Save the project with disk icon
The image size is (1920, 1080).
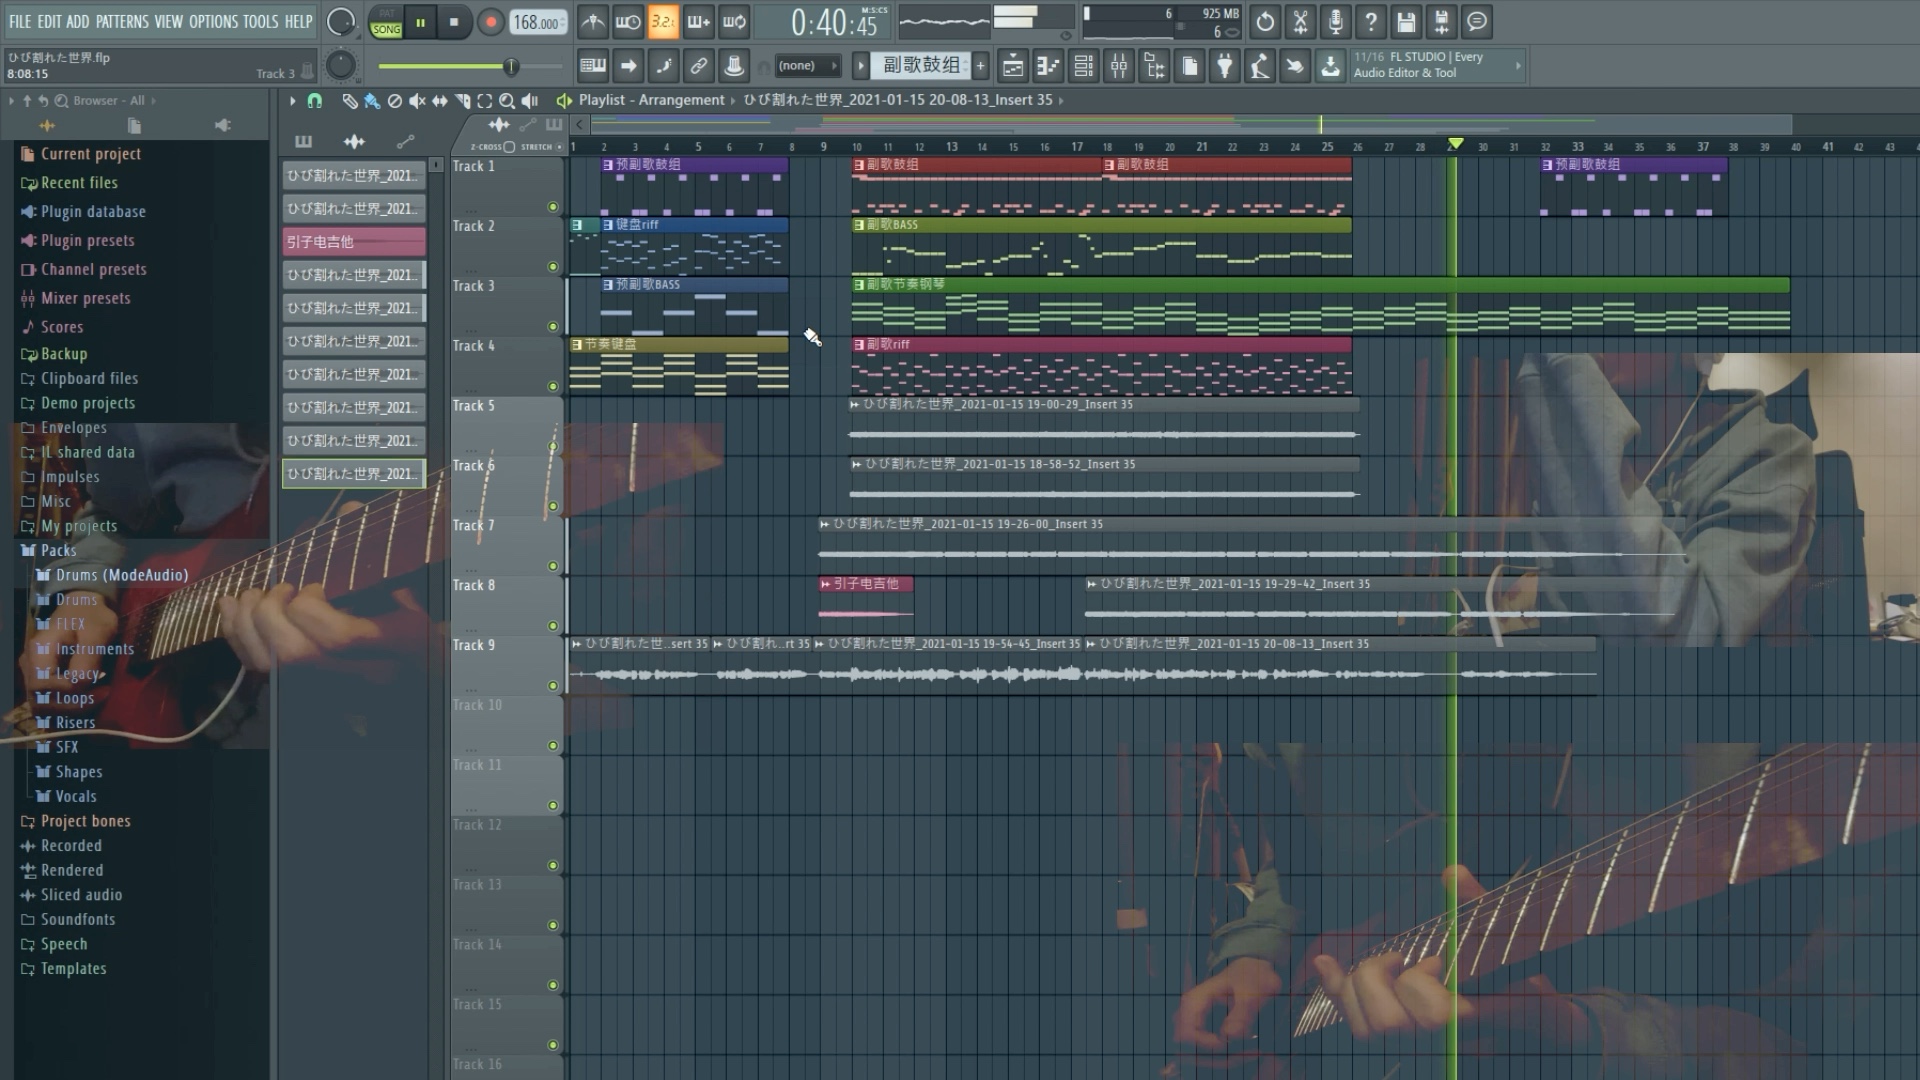(1406, 21)
